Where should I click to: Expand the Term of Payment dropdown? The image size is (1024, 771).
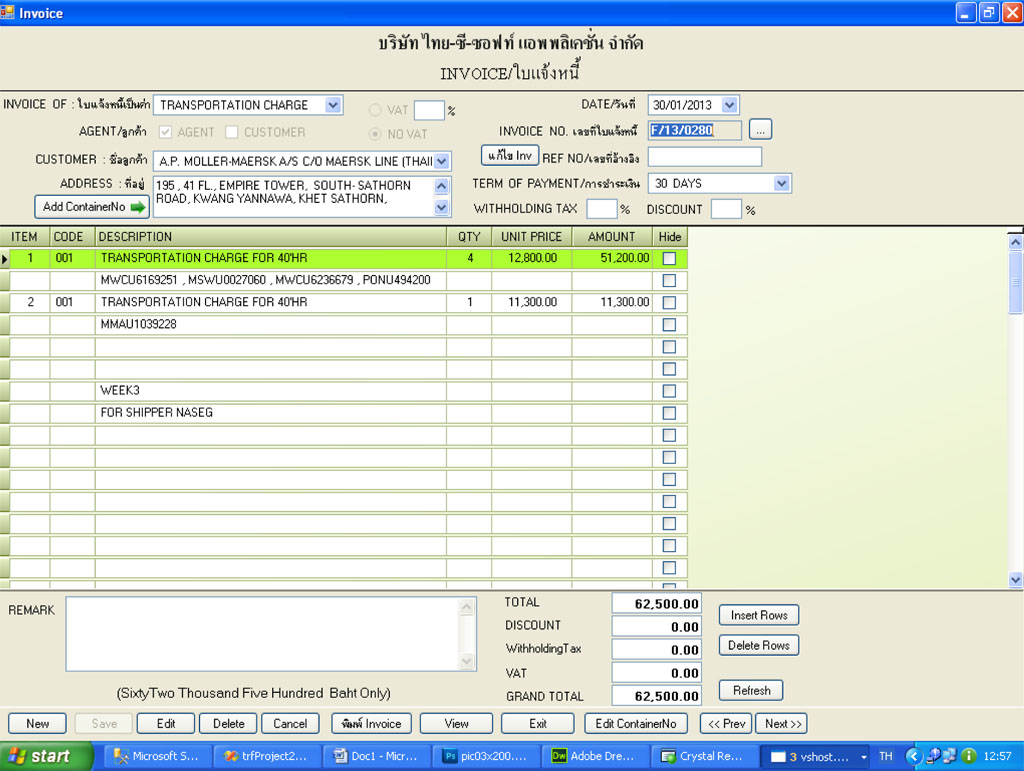(781, 184)
